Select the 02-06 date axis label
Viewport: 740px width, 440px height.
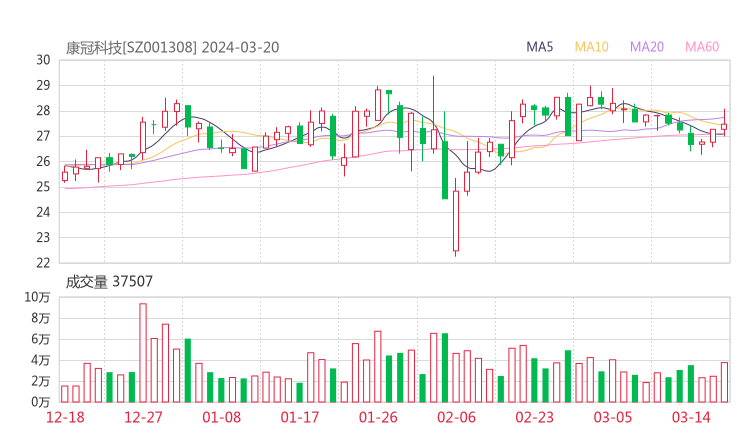456,417
